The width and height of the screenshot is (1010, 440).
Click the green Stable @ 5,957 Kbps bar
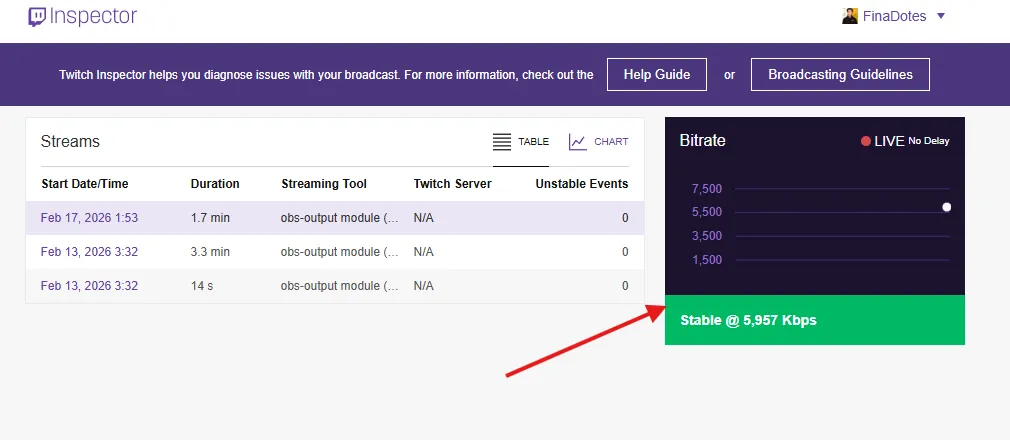tap(814, 320)
